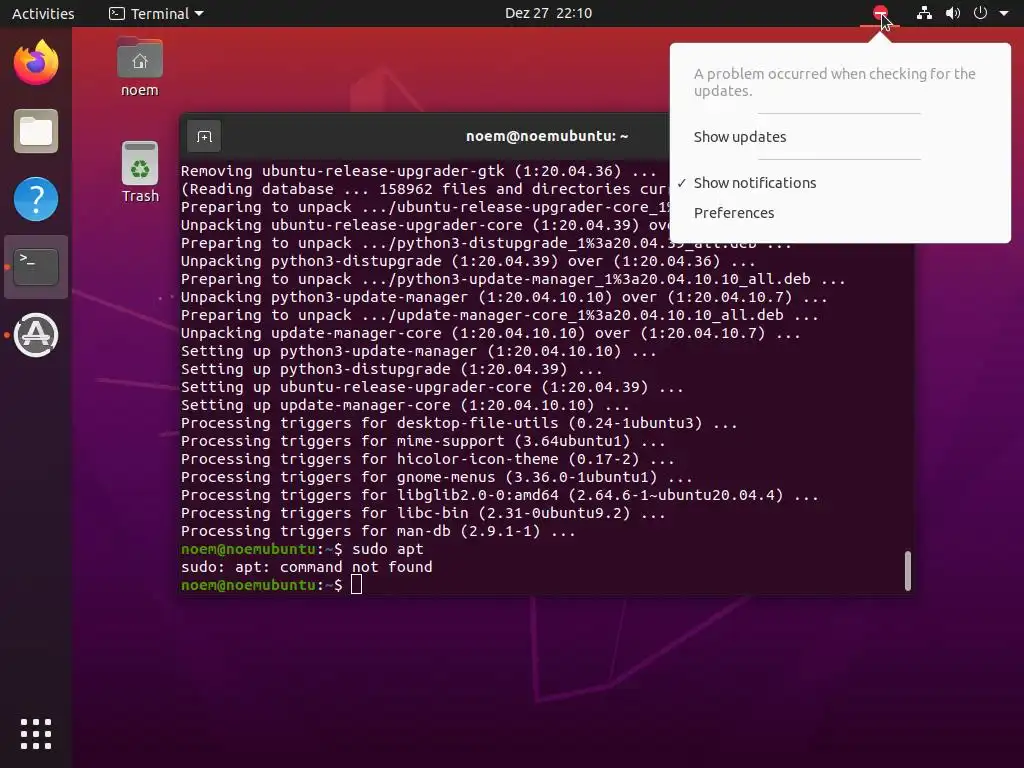This screenshot has width=1024, height=768.
Task: Click the 'Processing triggers for man-db' line
Action: (x=378, y=531)
